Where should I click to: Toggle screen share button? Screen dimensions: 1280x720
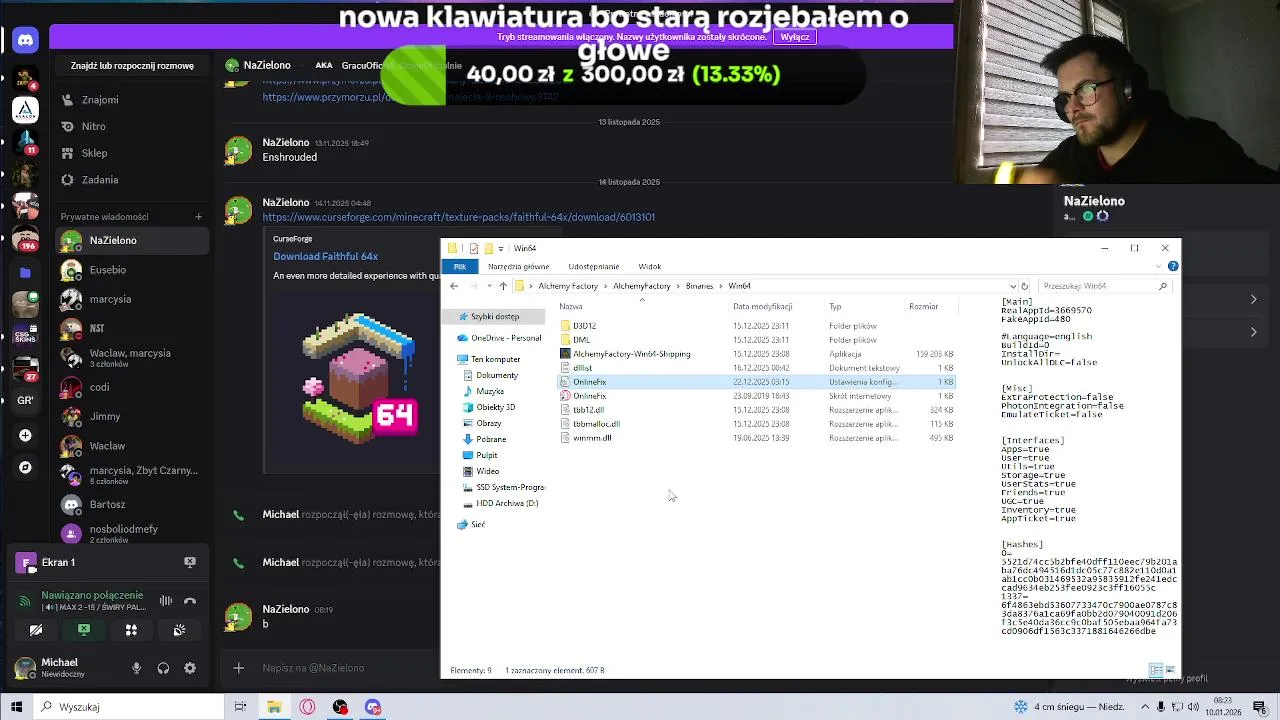84,630
